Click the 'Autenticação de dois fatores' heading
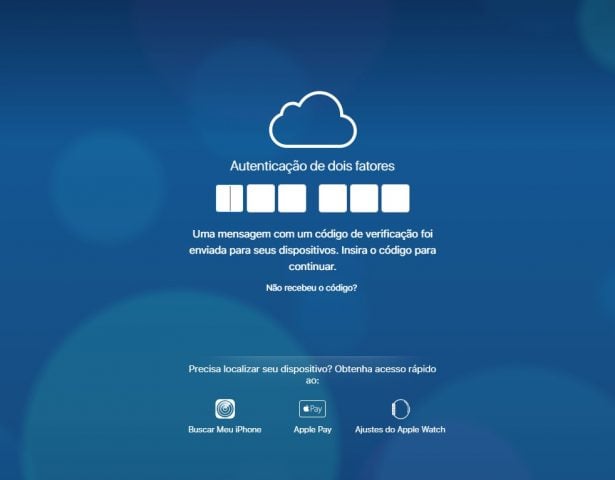 (x=312, y=166)
